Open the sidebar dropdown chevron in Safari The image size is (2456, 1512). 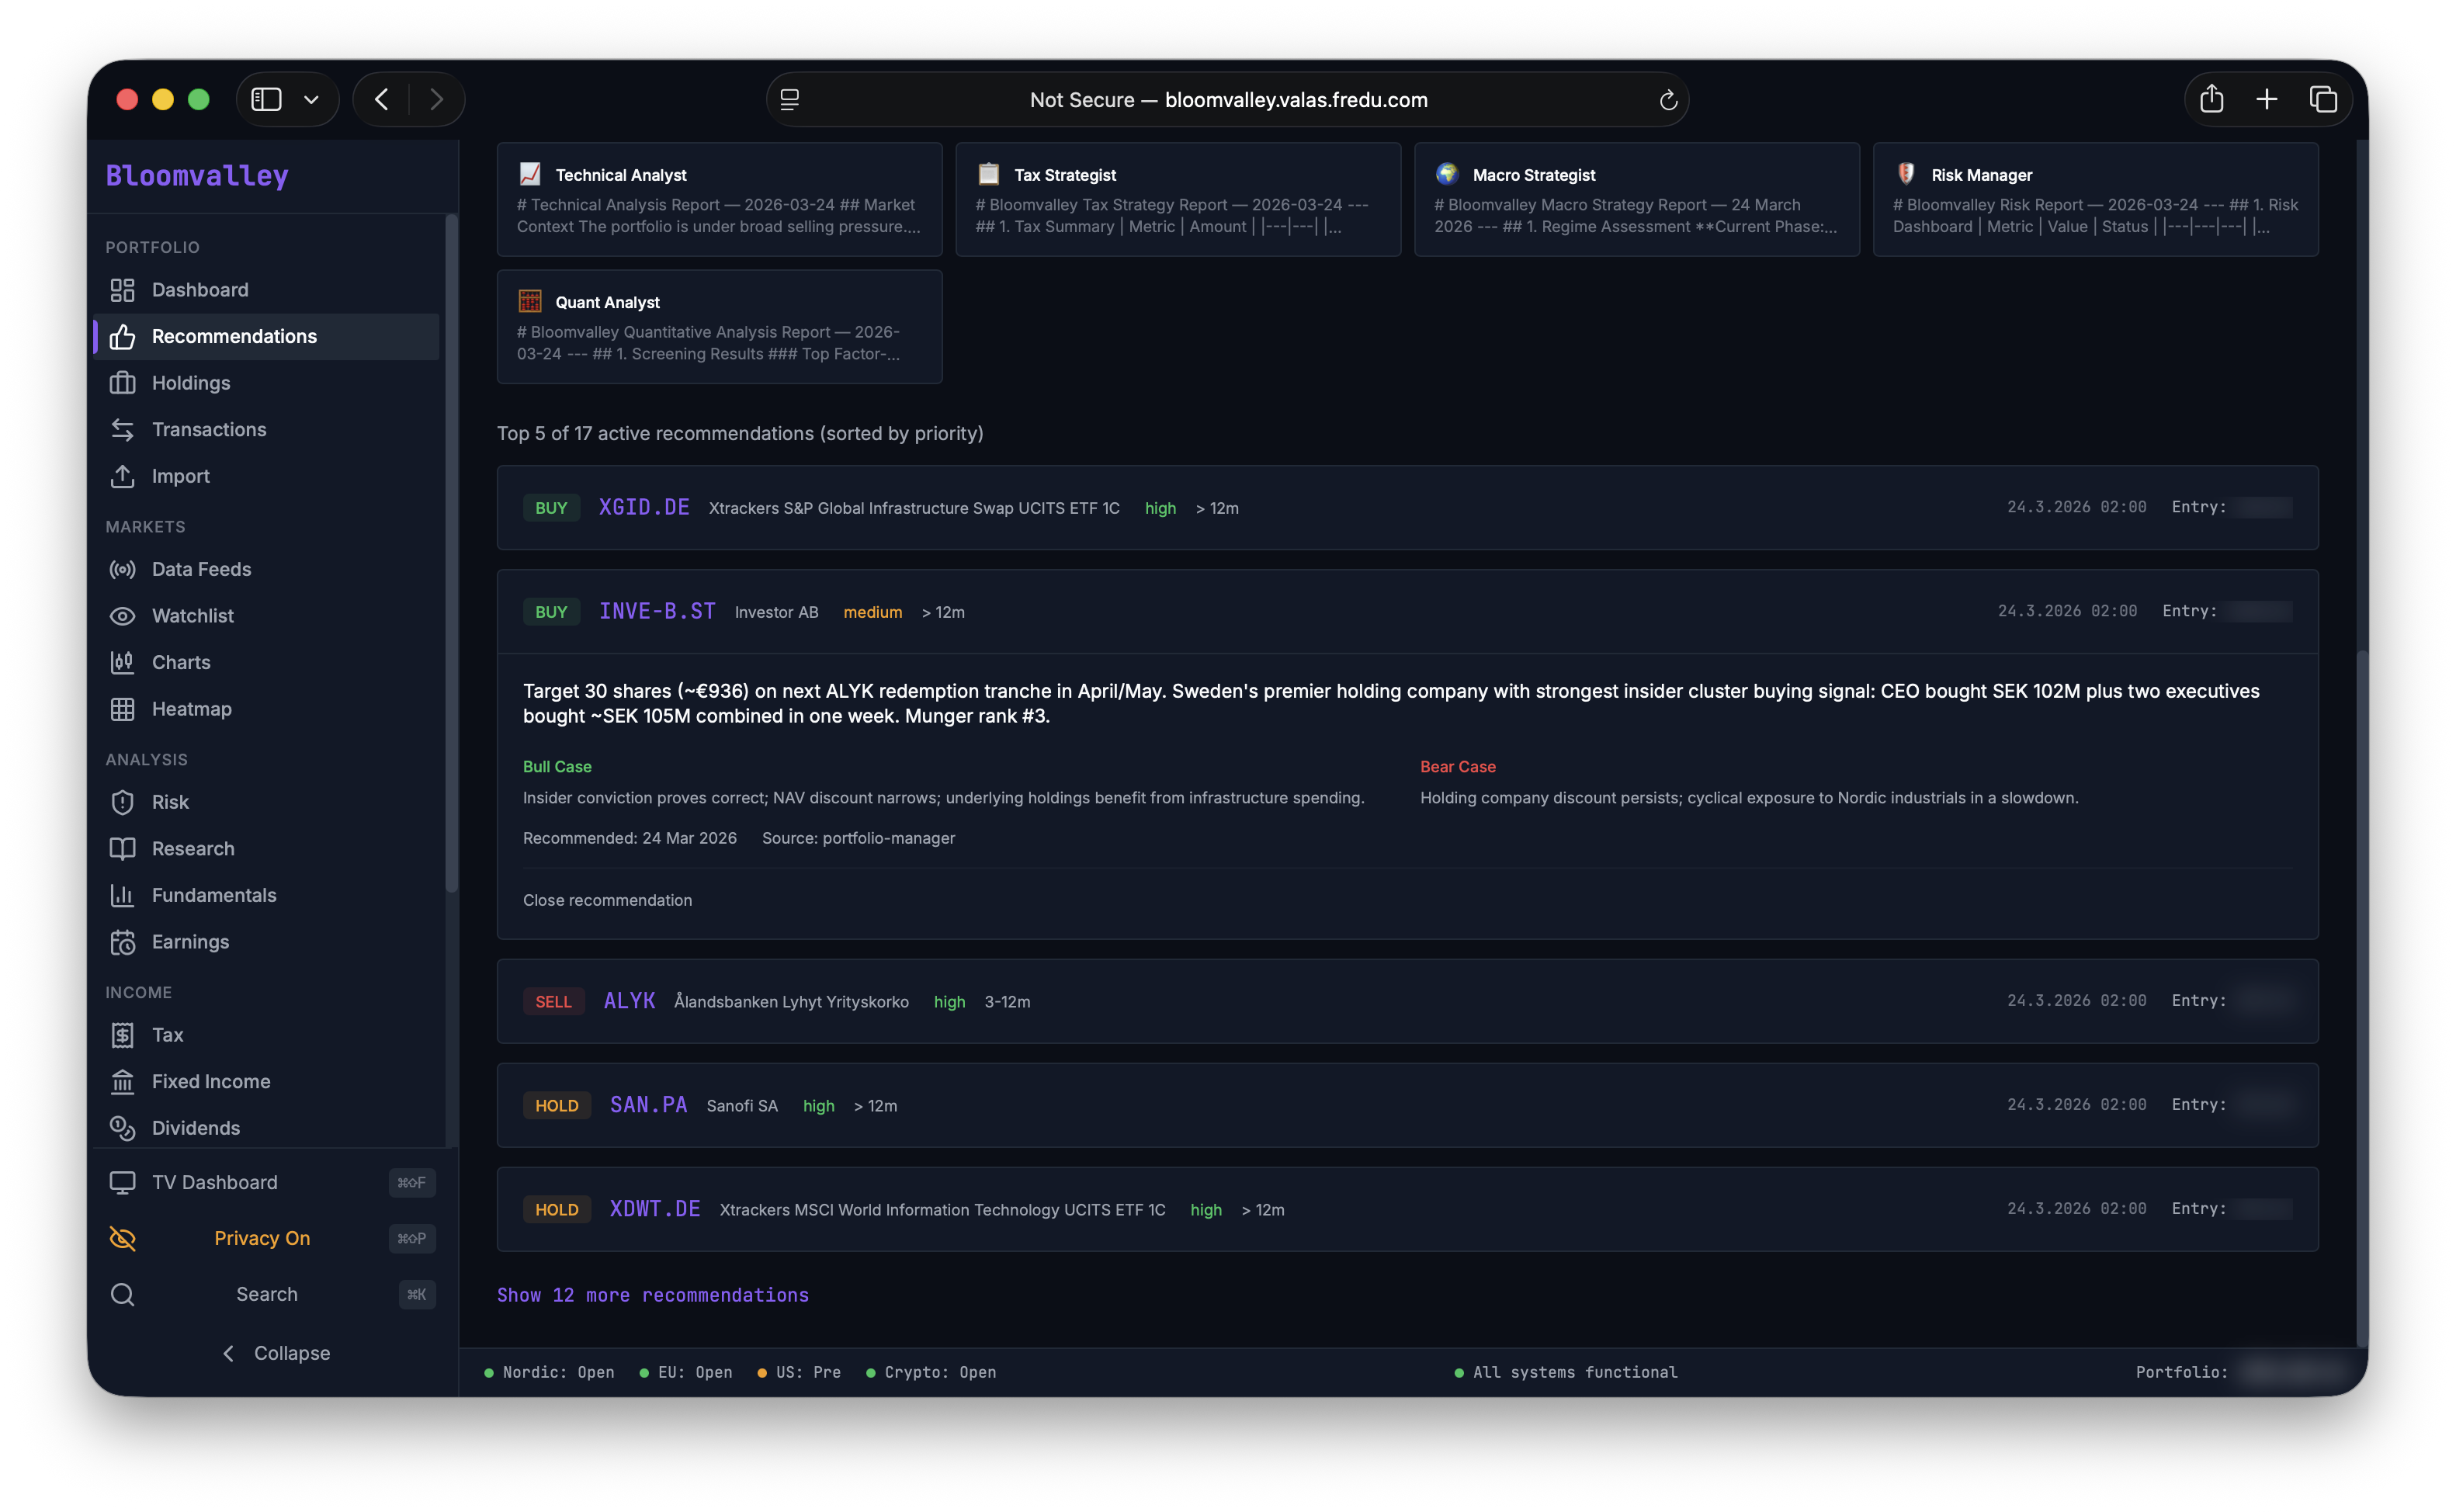311,99
